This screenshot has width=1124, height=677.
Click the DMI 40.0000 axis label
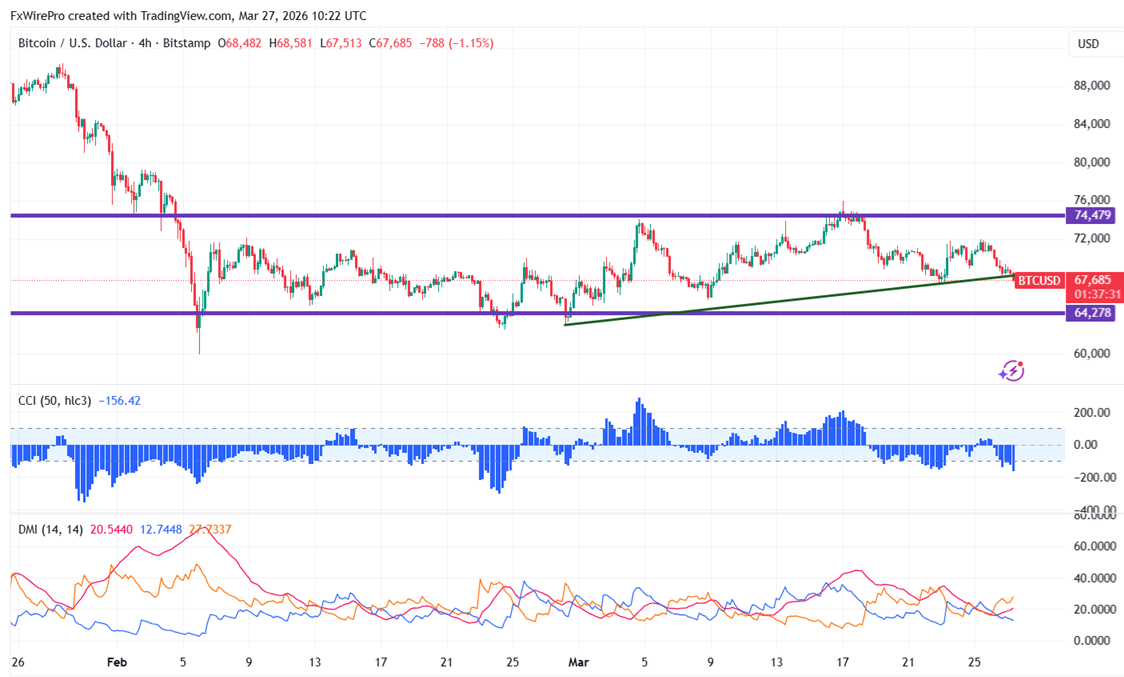coord(1094,577)
